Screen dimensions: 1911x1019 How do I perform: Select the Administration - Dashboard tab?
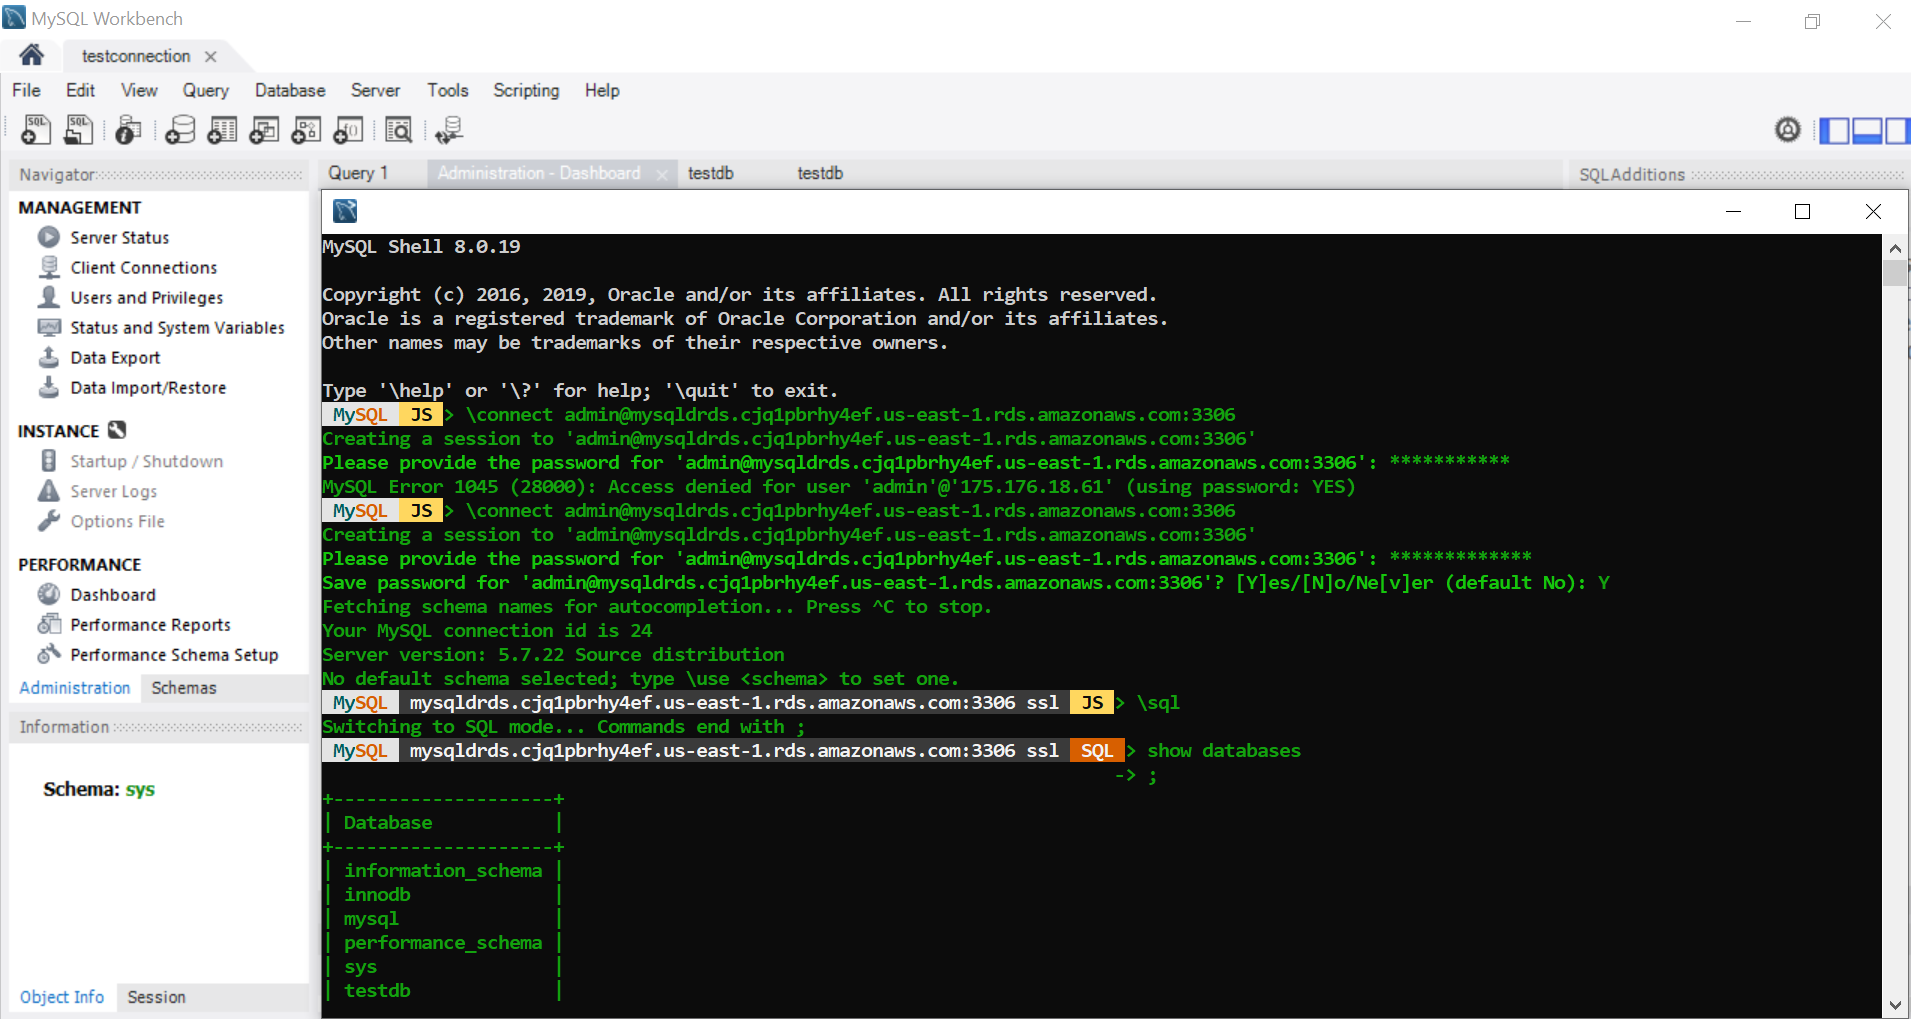click(539, 173)
